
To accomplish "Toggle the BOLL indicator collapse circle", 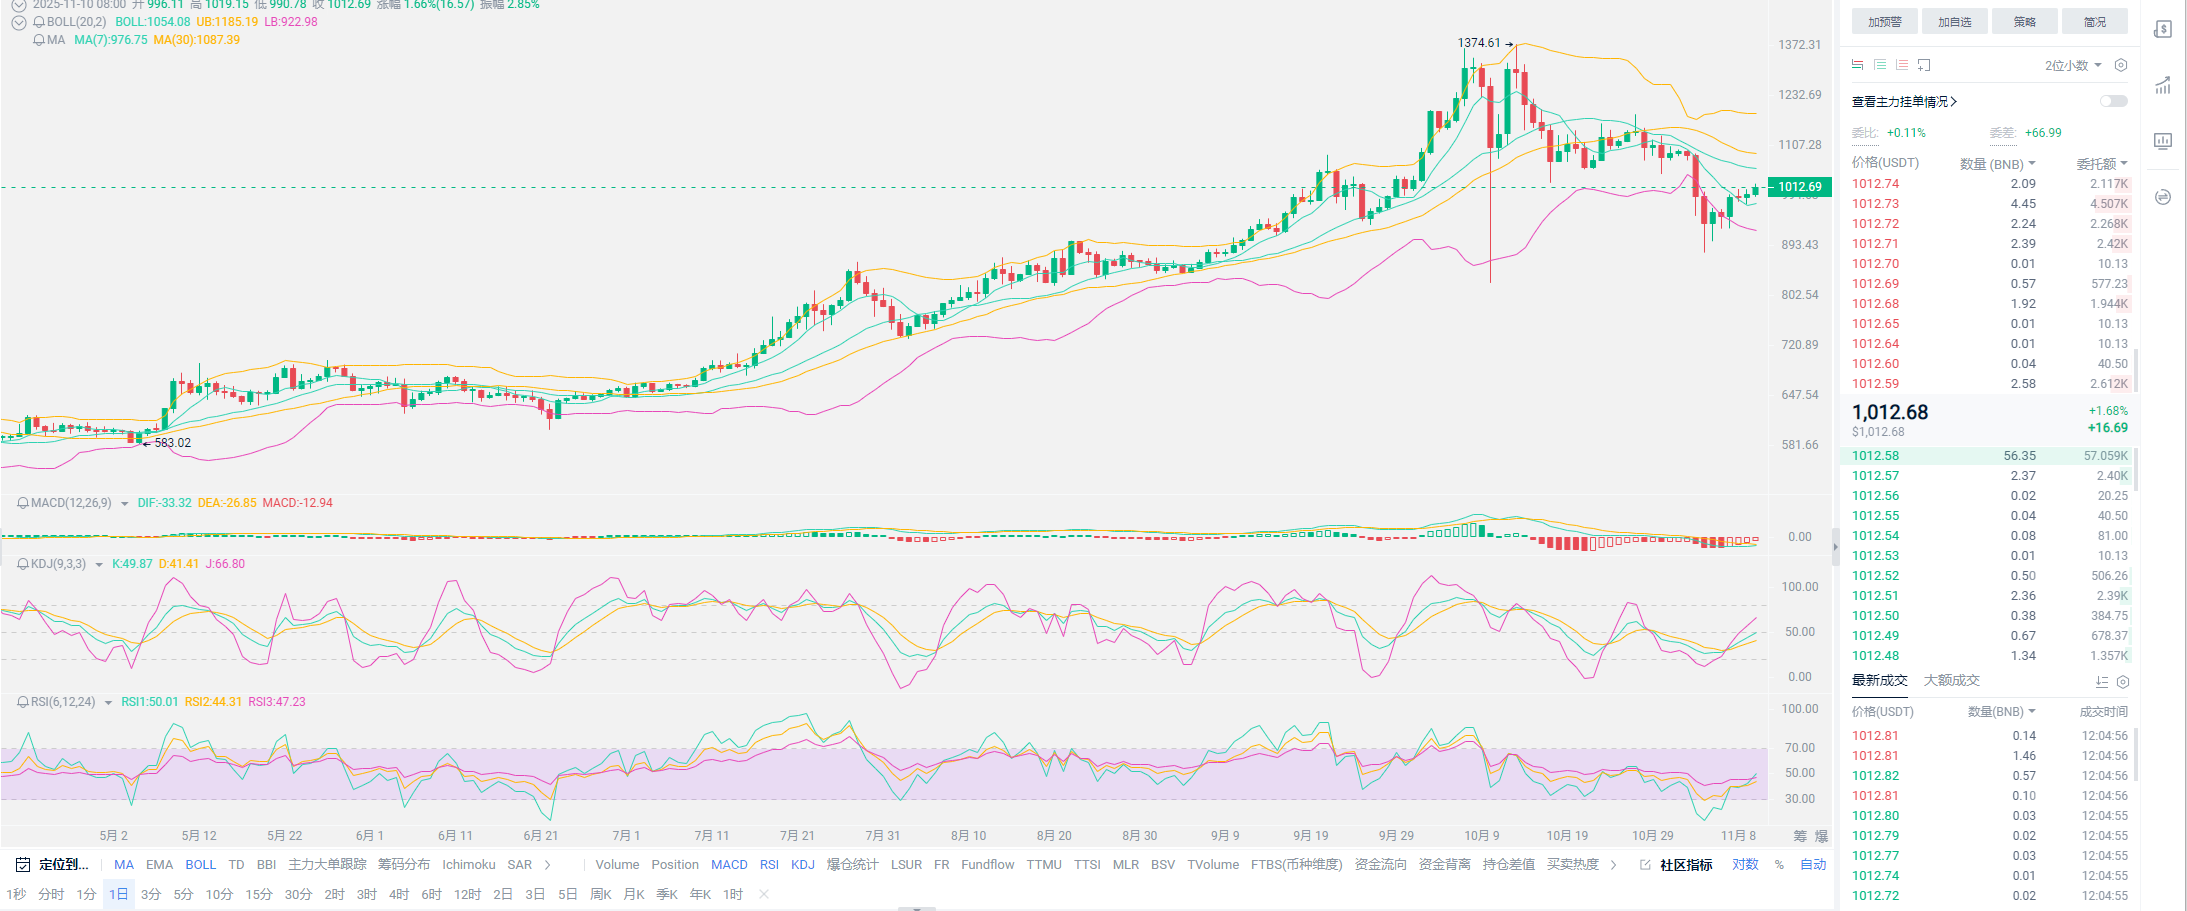I will click(x=18, y=22).
